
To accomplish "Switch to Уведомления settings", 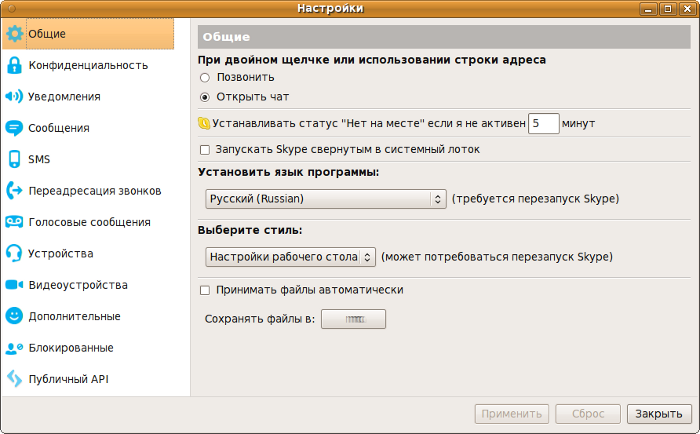I will point(88,96).
